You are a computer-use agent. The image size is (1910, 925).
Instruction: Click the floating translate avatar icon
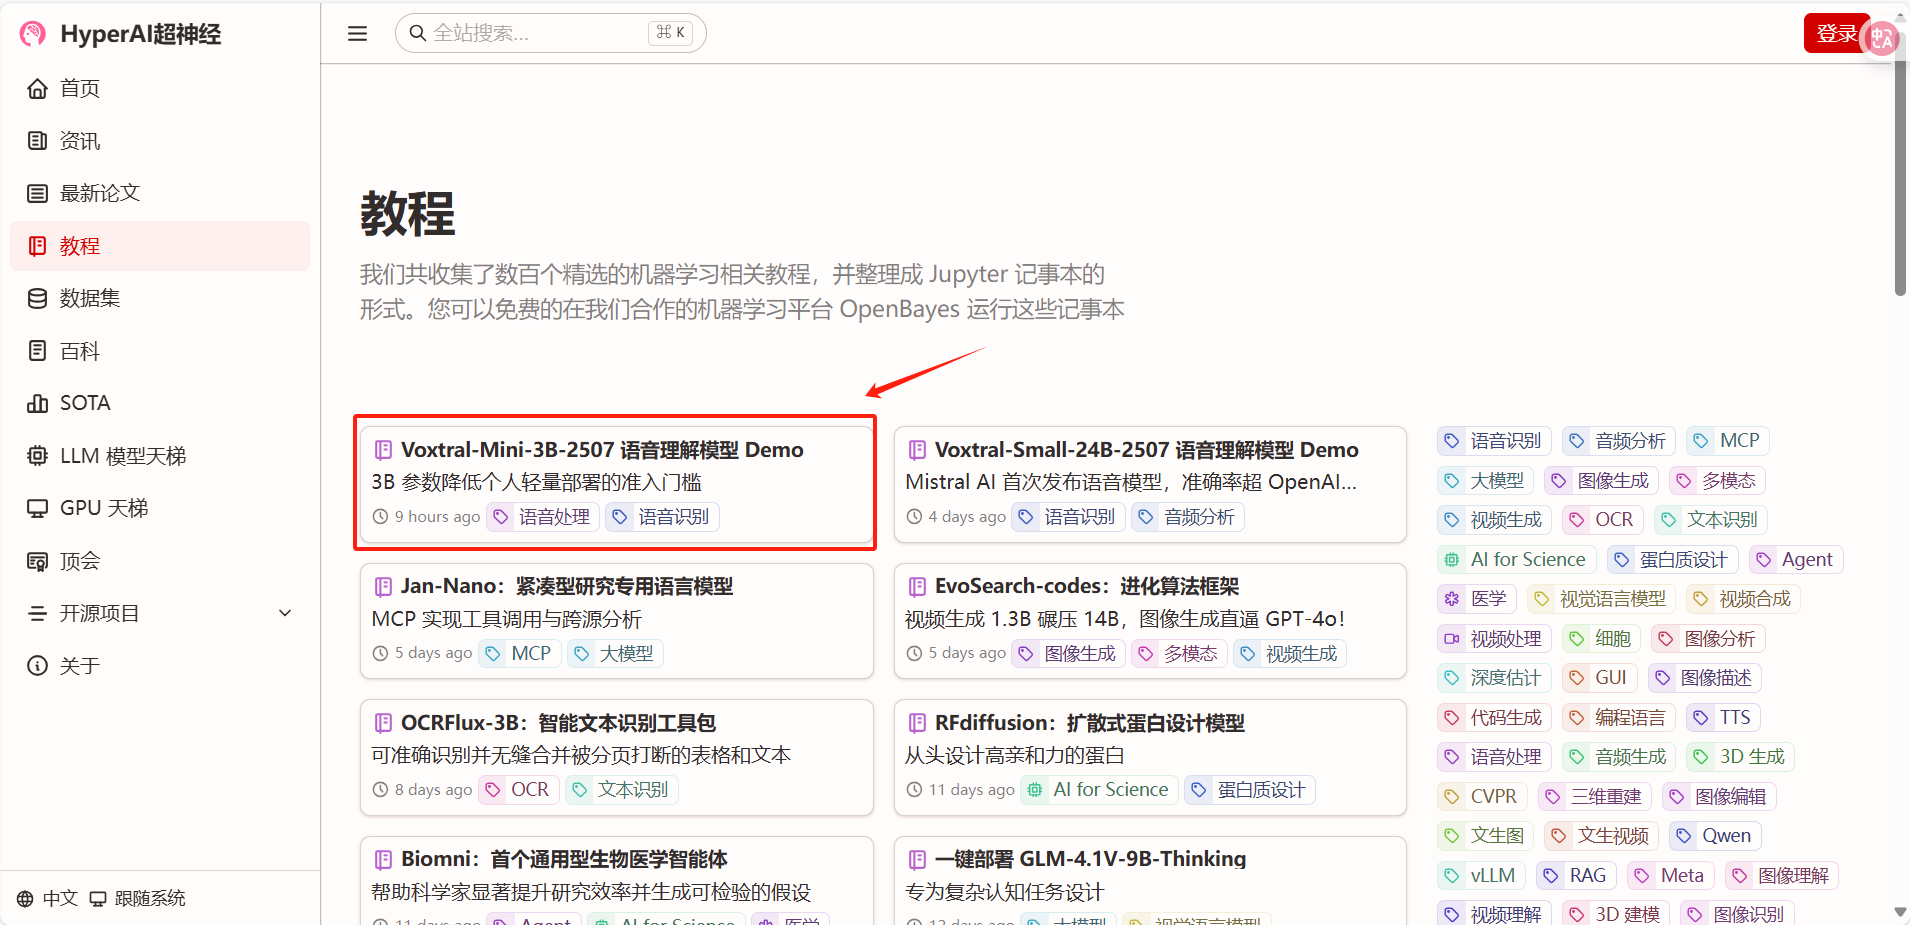[1882, 38]
